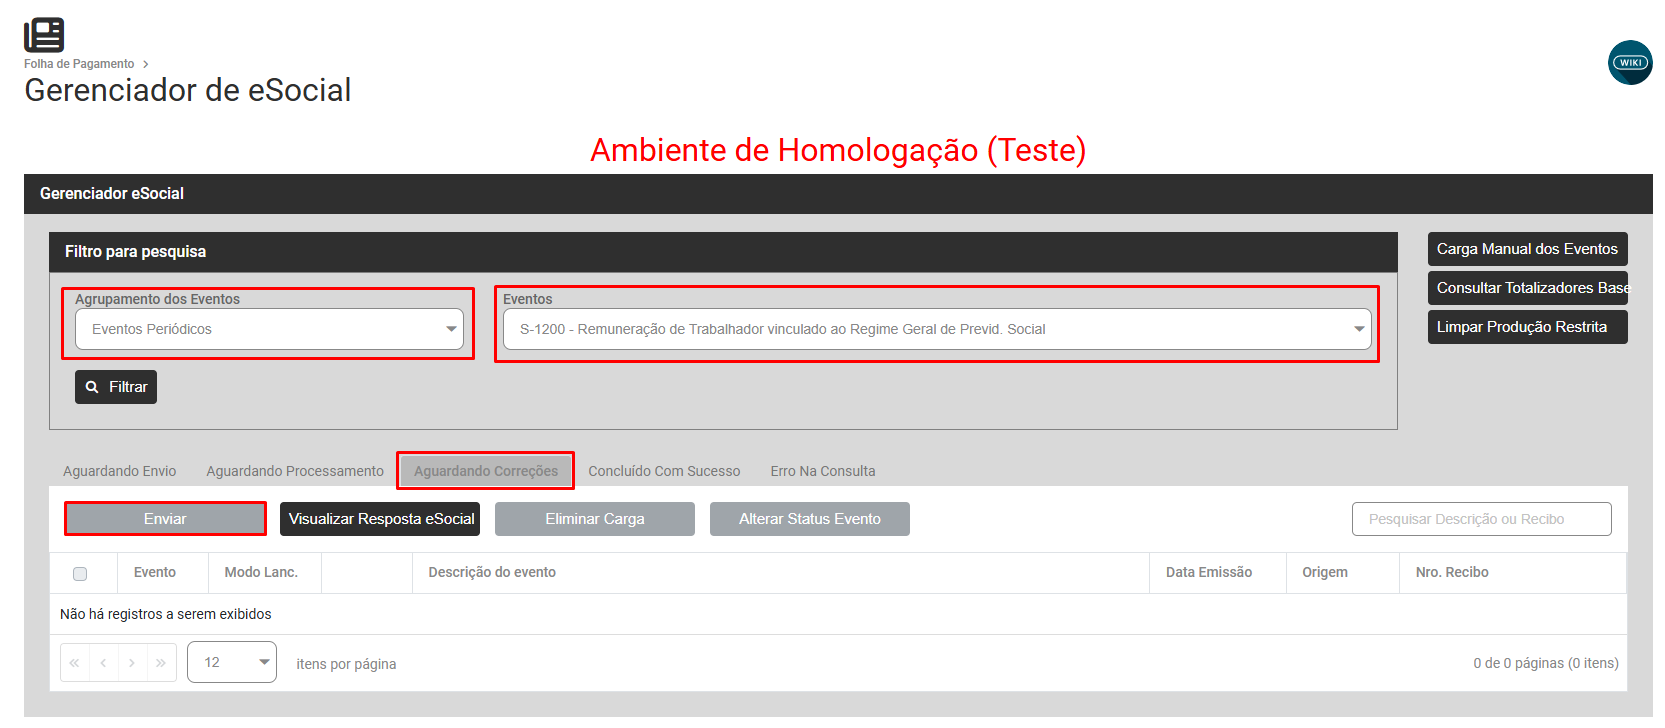Go to last page of results
This screenshot has width=1665, height=728.
click(161, 663)
